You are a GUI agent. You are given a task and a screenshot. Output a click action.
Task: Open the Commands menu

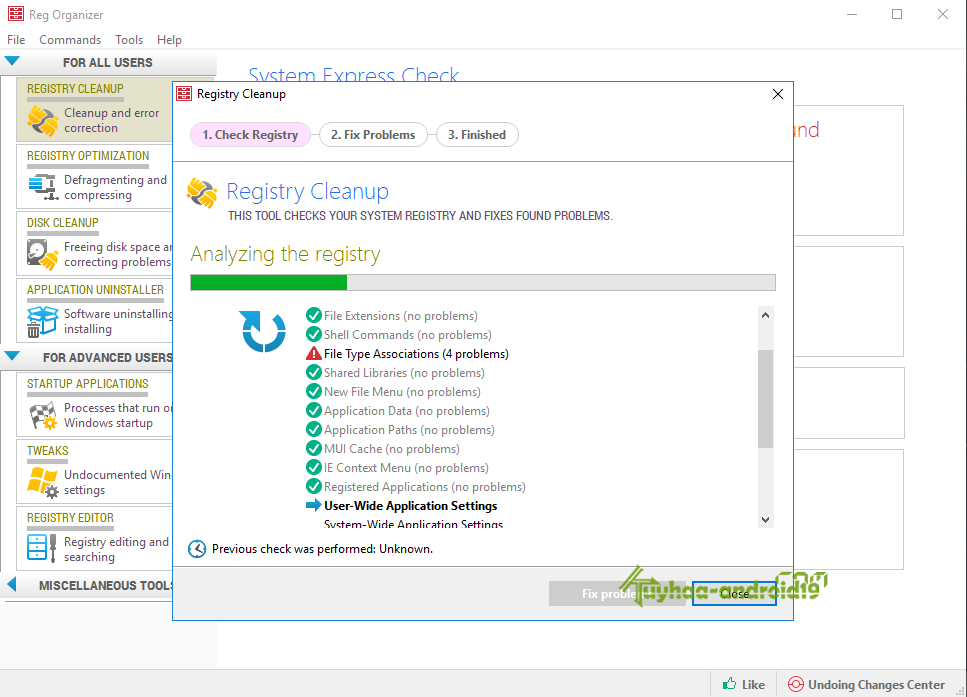pos(70,39)
